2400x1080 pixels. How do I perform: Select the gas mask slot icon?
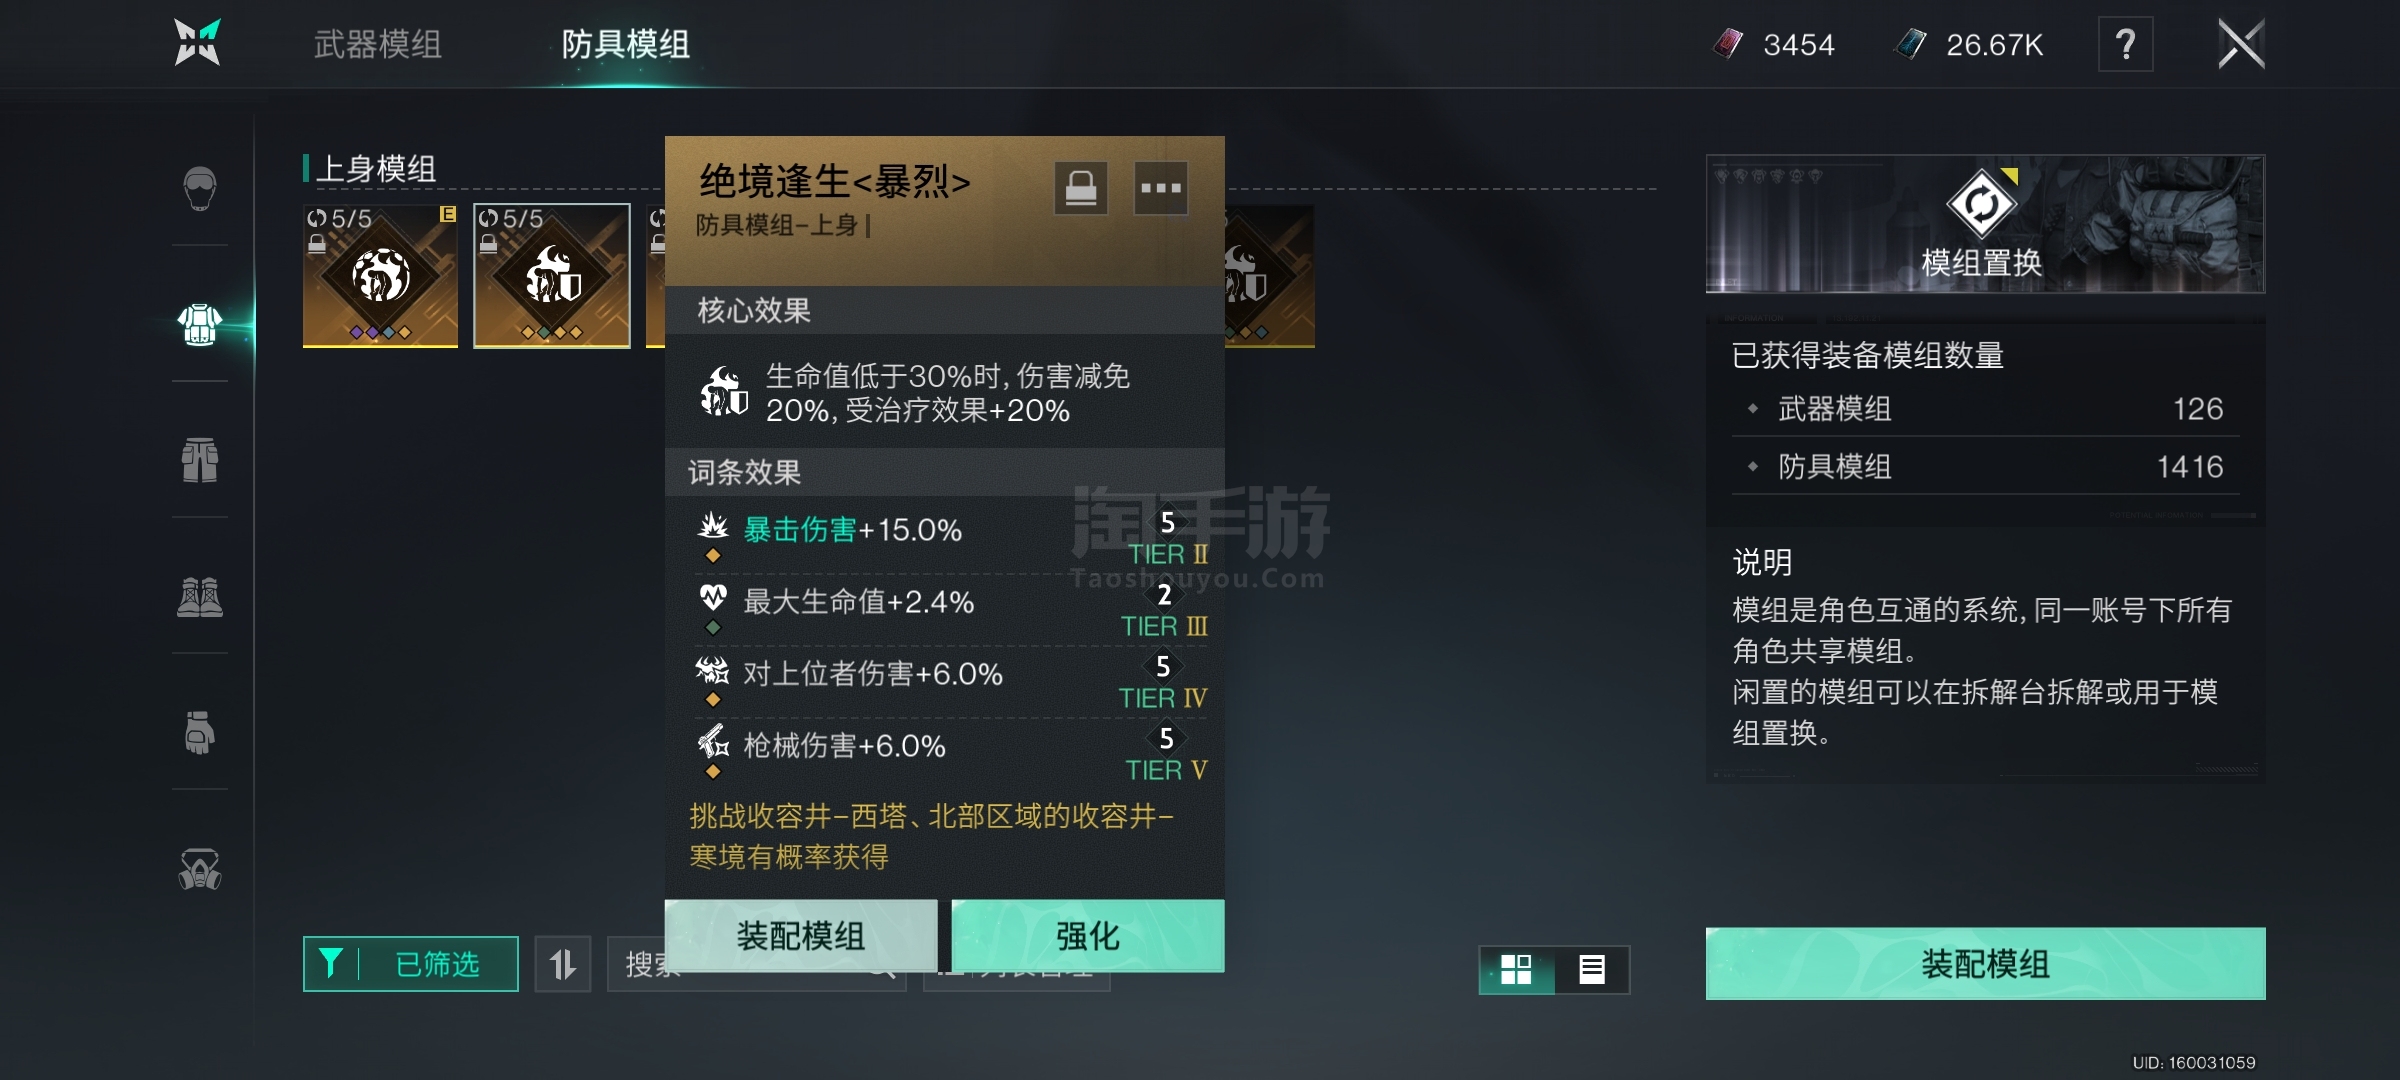(200, 869)
